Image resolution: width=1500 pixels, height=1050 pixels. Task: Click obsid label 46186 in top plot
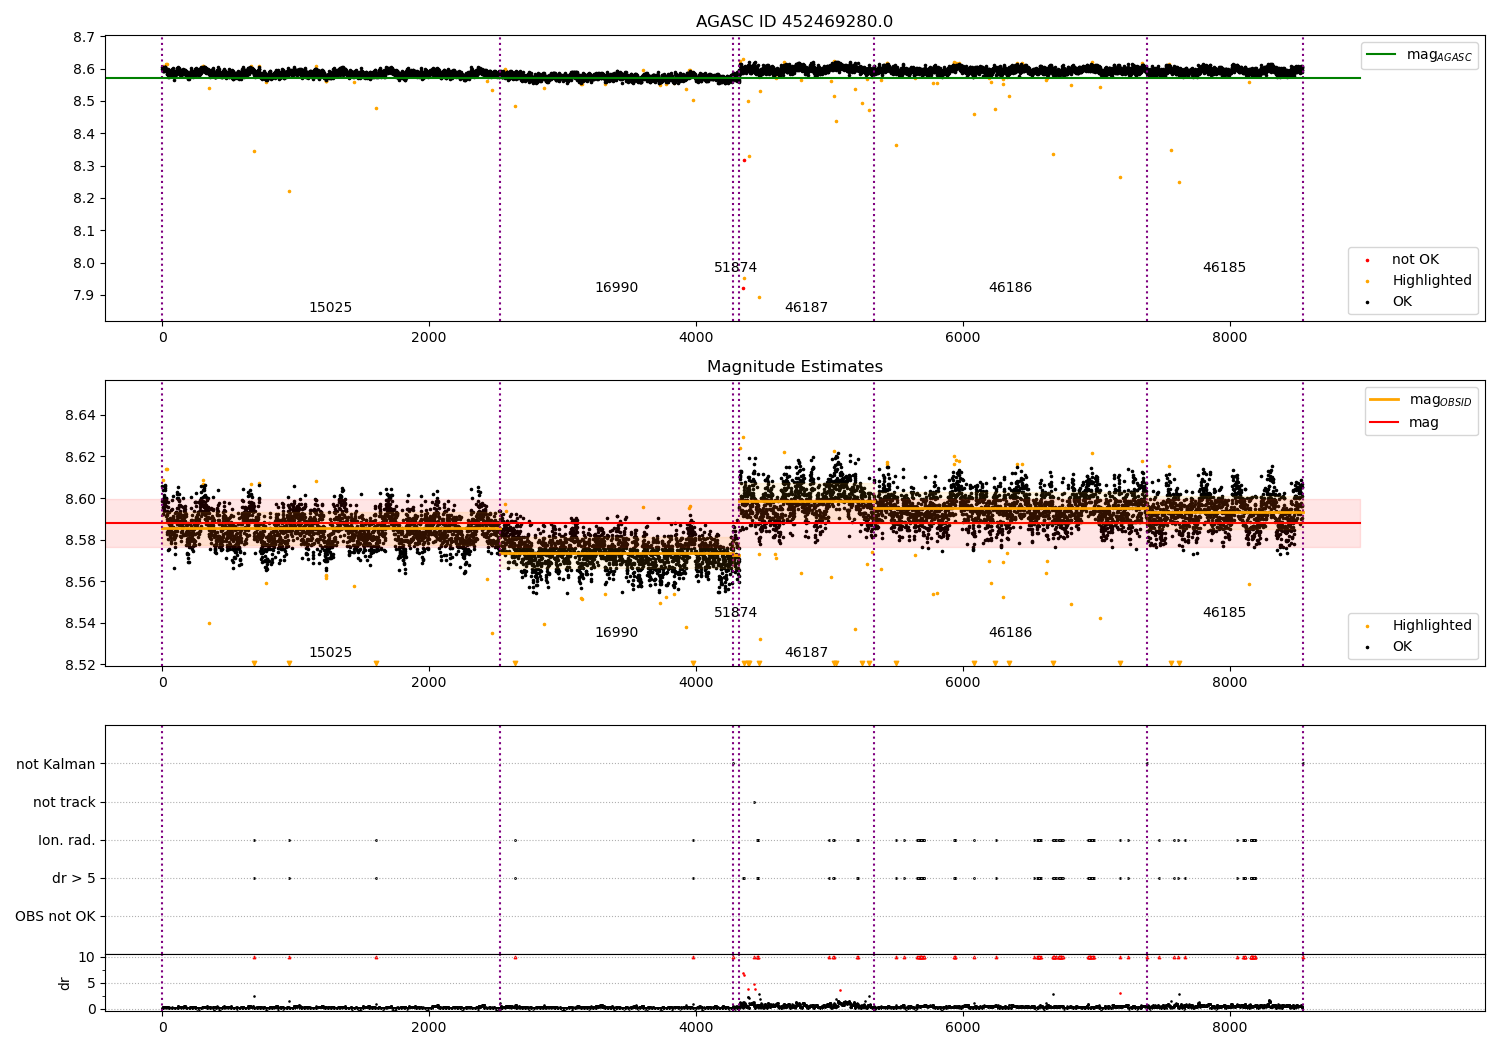tap(1010, 288)
